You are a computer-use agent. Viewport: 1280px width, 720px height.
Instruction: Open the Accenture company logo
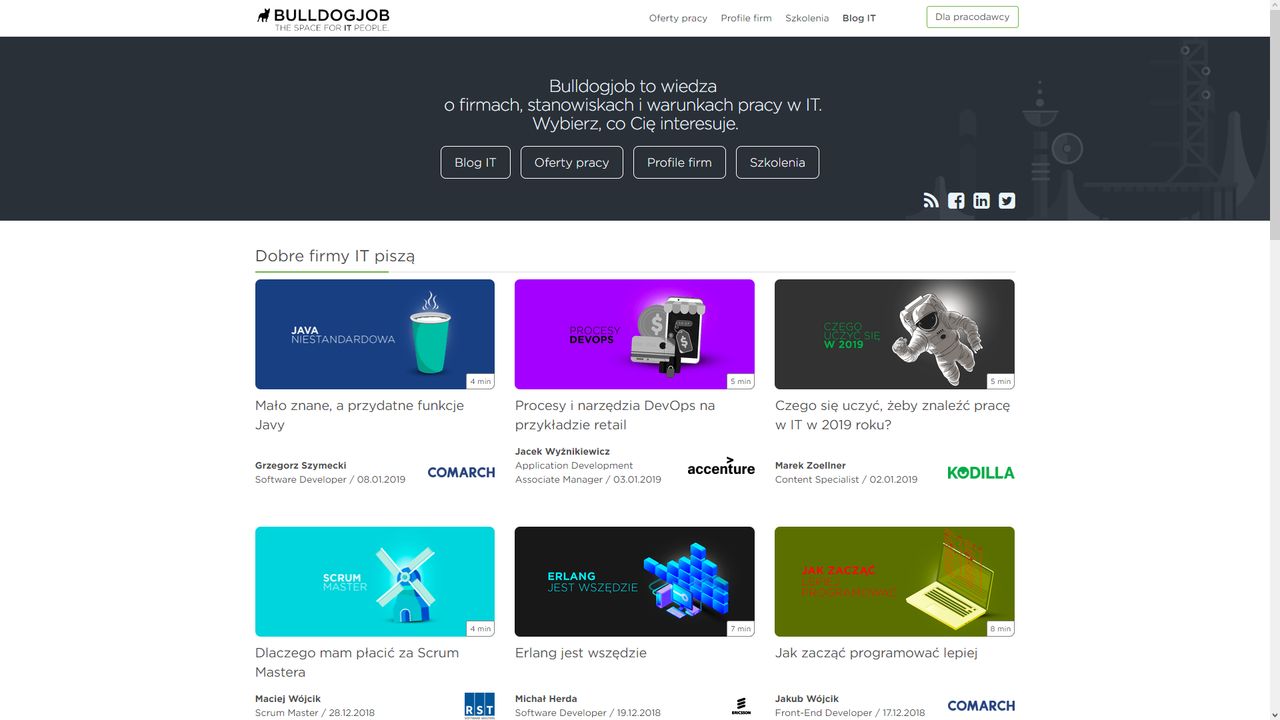721,466
